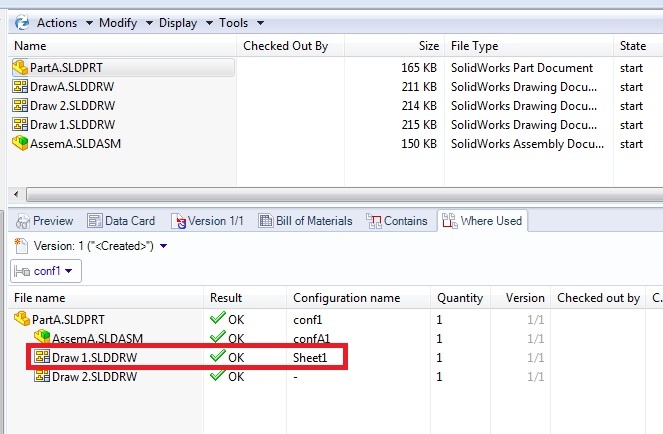Sort by File Type column header
Viewport: 663px width, 434px height.
(x=529, y=46)
